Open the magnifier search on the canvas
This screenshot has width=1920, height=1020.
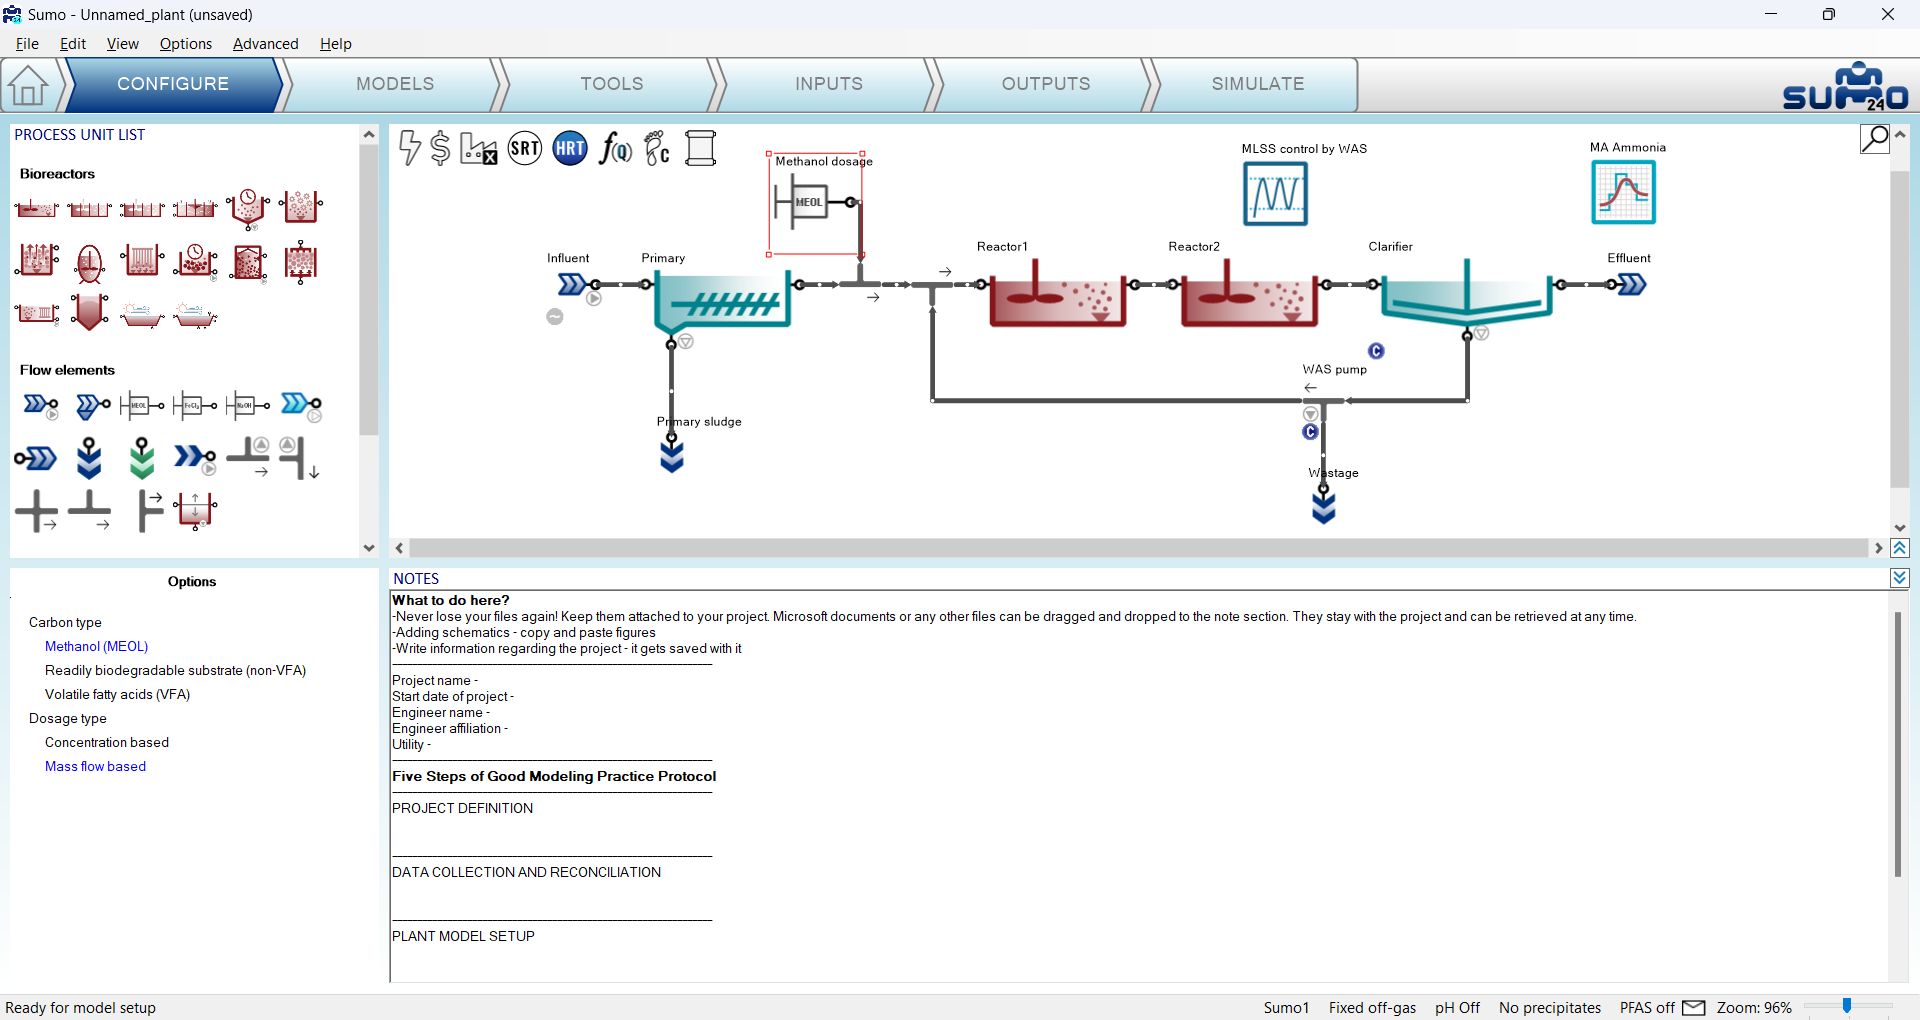[x=1875, y=138]
